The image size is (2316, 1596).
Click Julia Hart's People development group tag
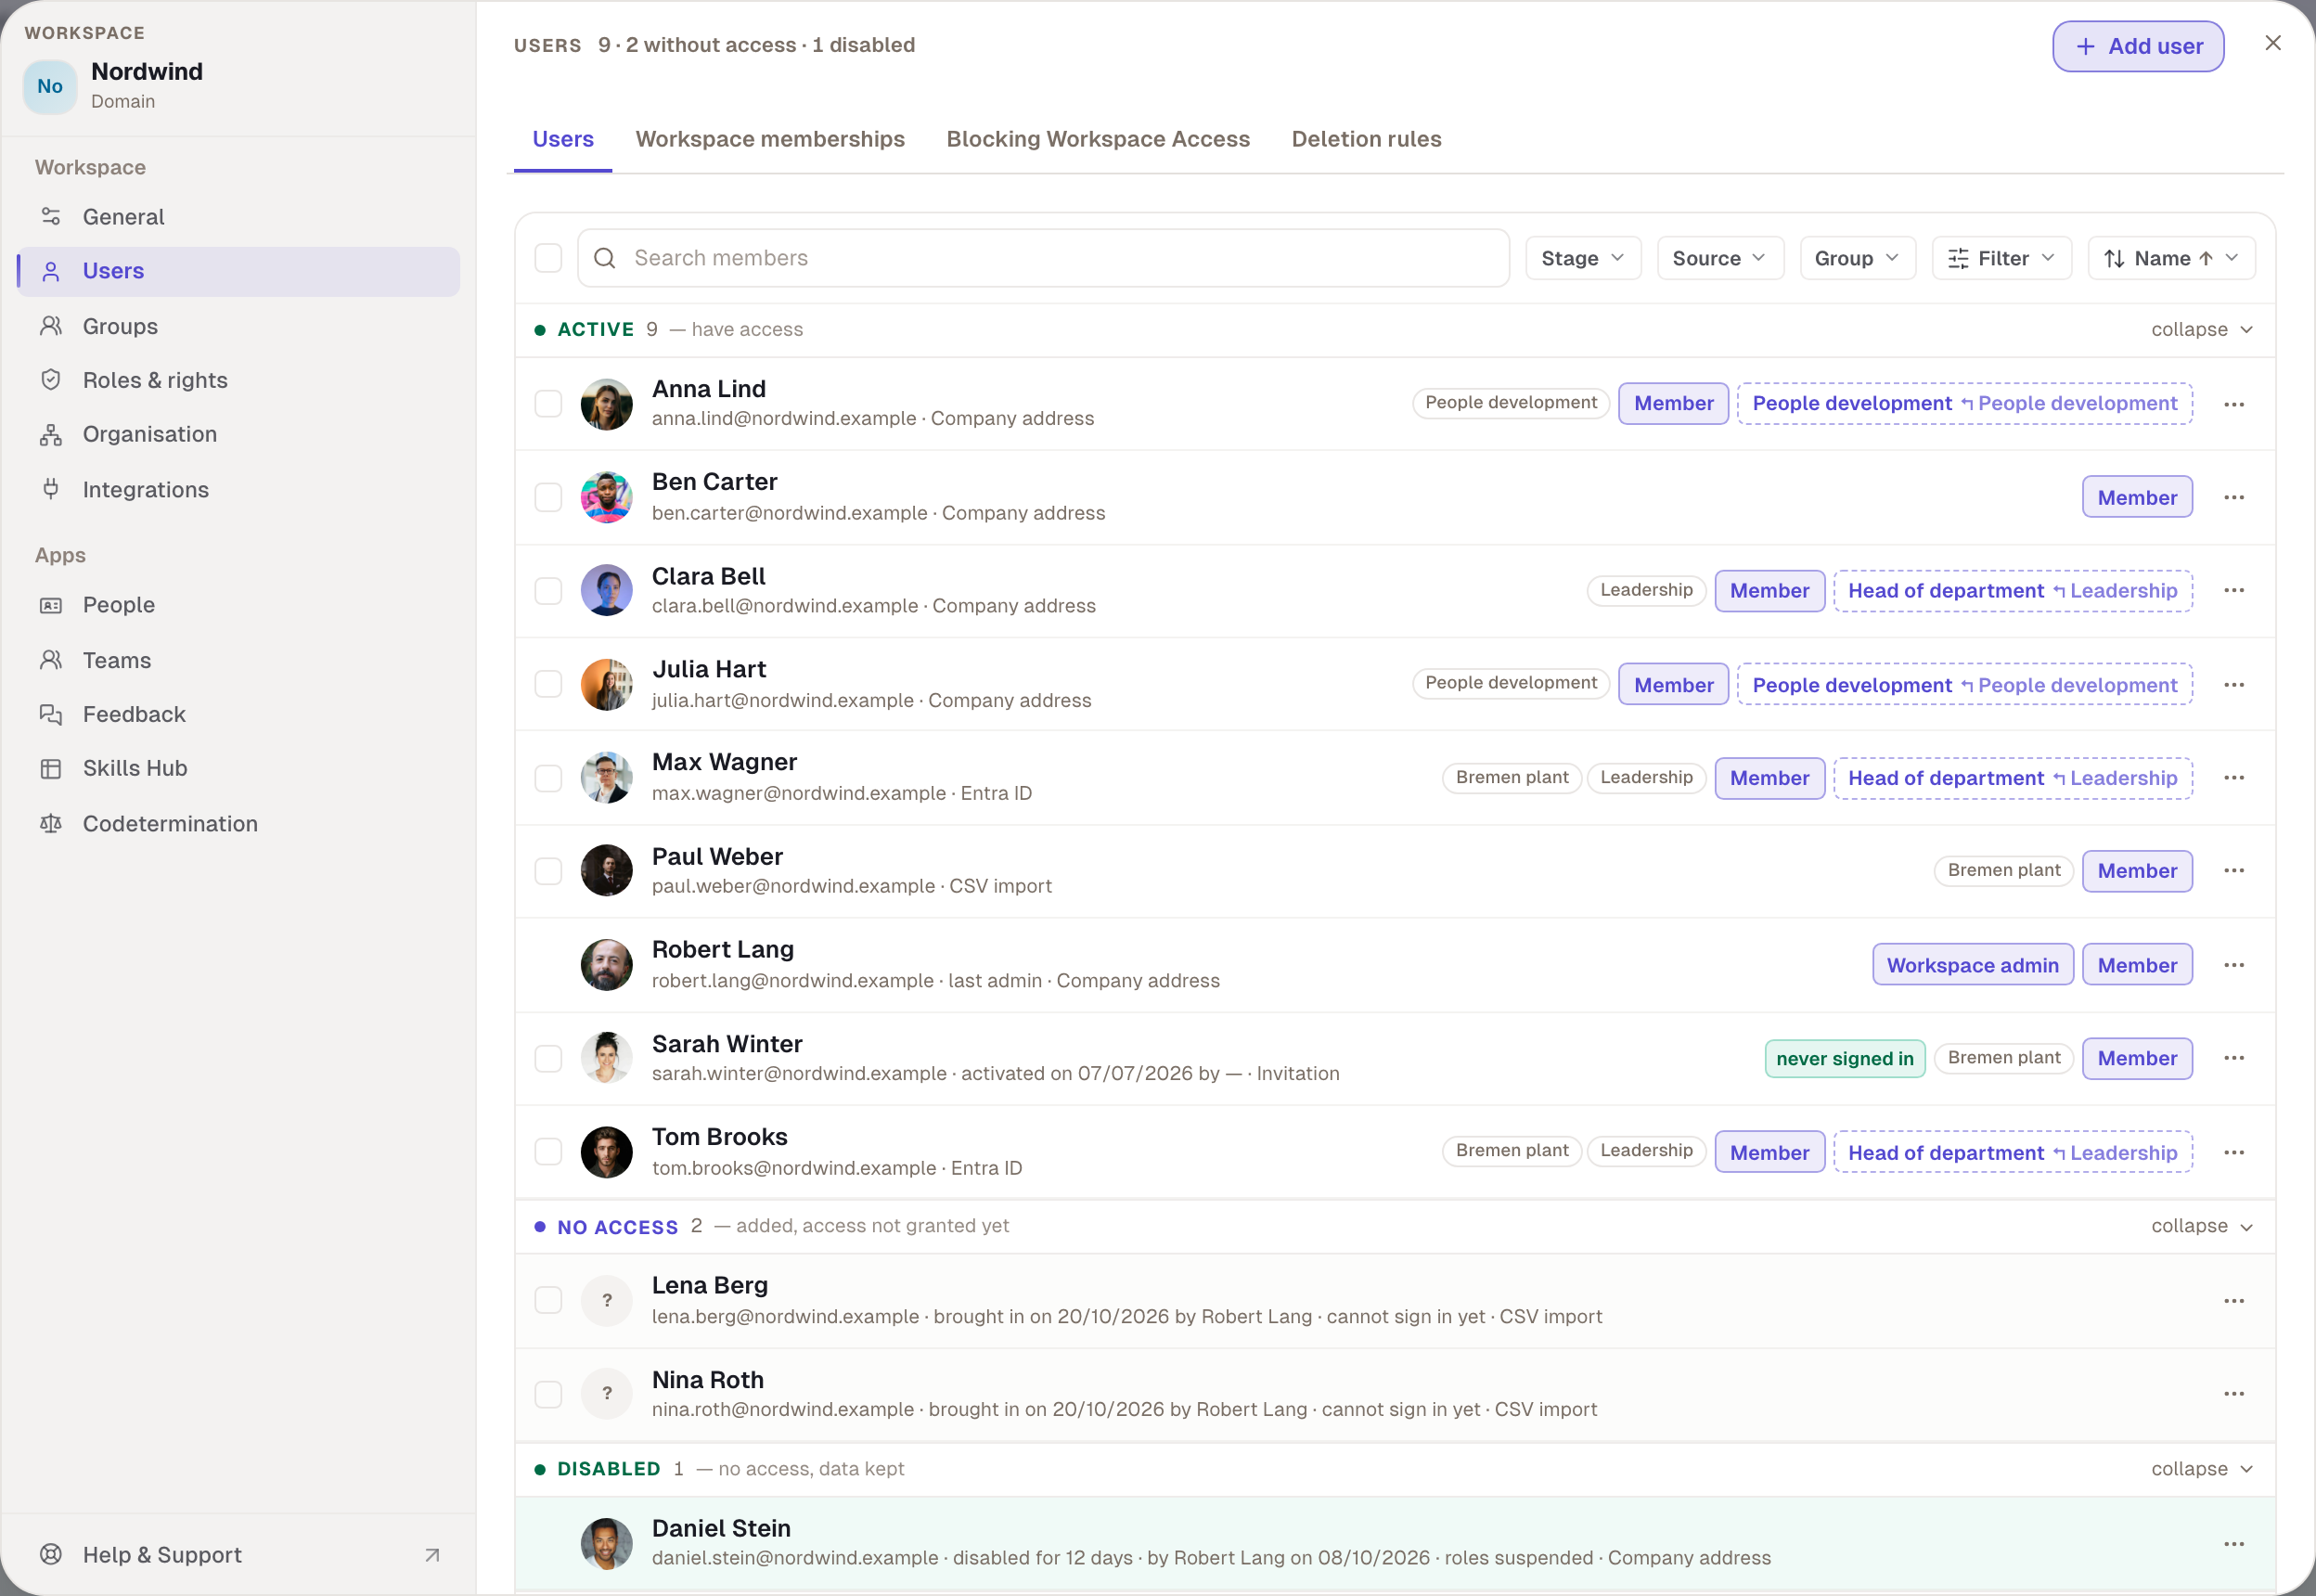pyautogui.click(x=1510, y=683)
